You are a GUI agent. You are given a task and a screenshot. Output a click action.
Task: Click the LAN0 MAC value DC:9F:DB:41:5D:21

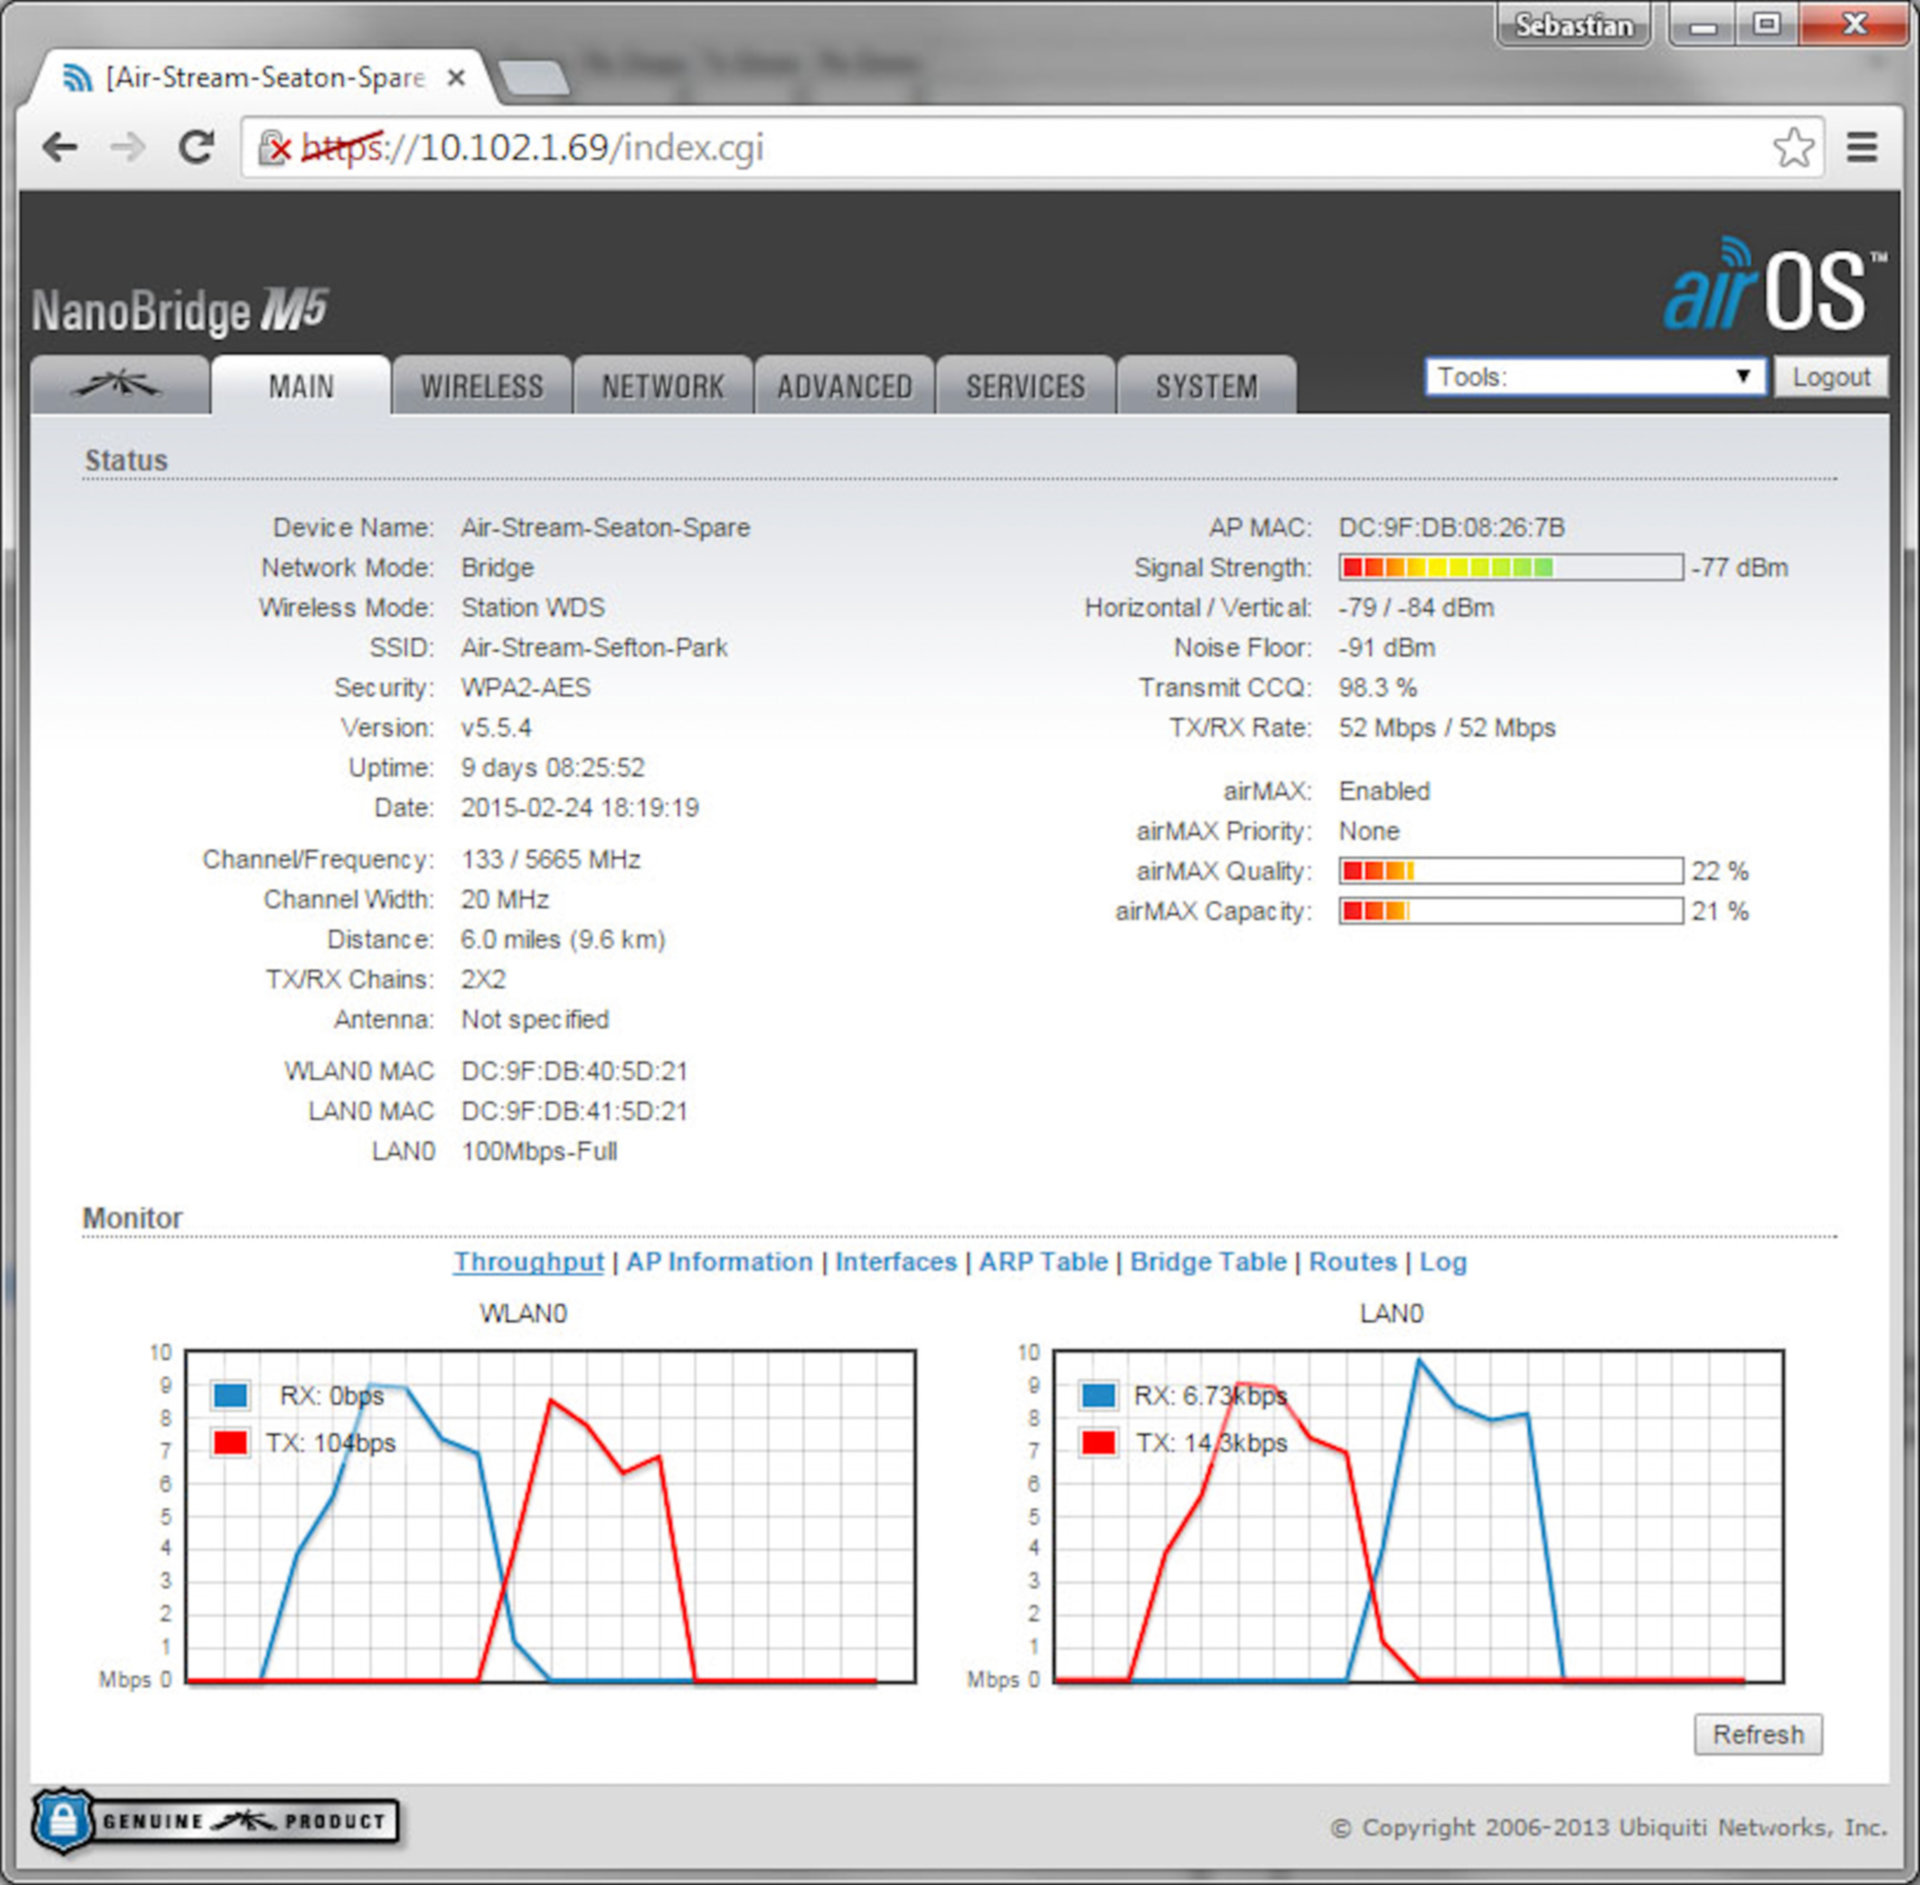574,1111
